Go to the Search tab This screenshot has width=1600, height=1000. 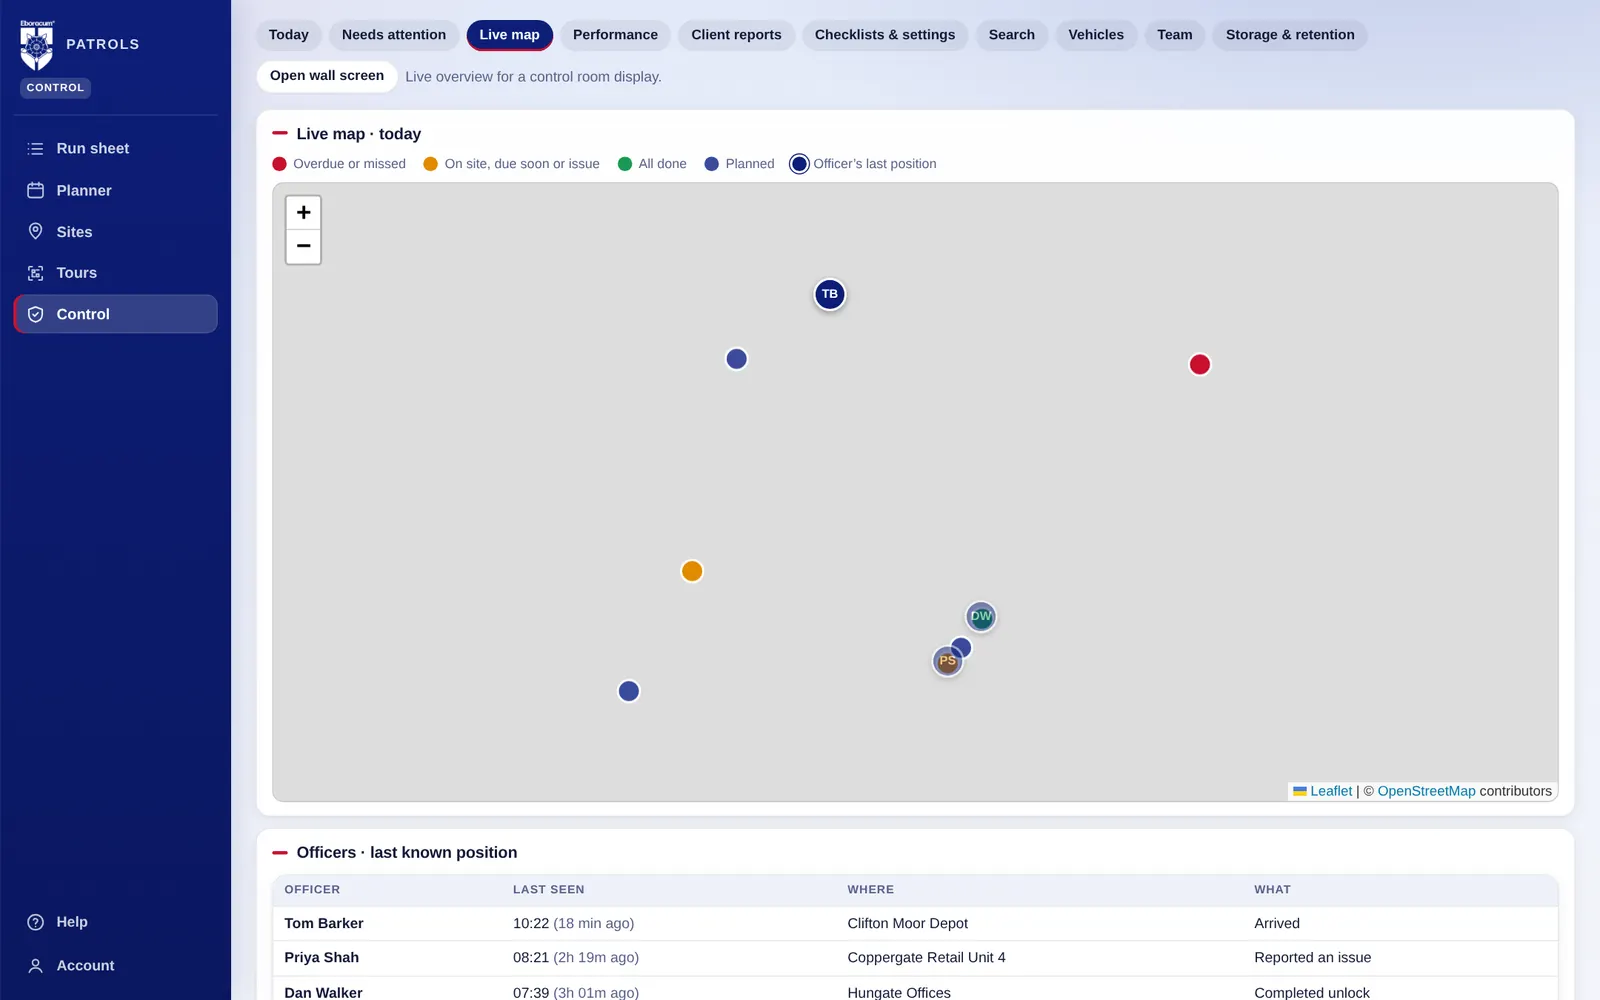pos(1012,35)
